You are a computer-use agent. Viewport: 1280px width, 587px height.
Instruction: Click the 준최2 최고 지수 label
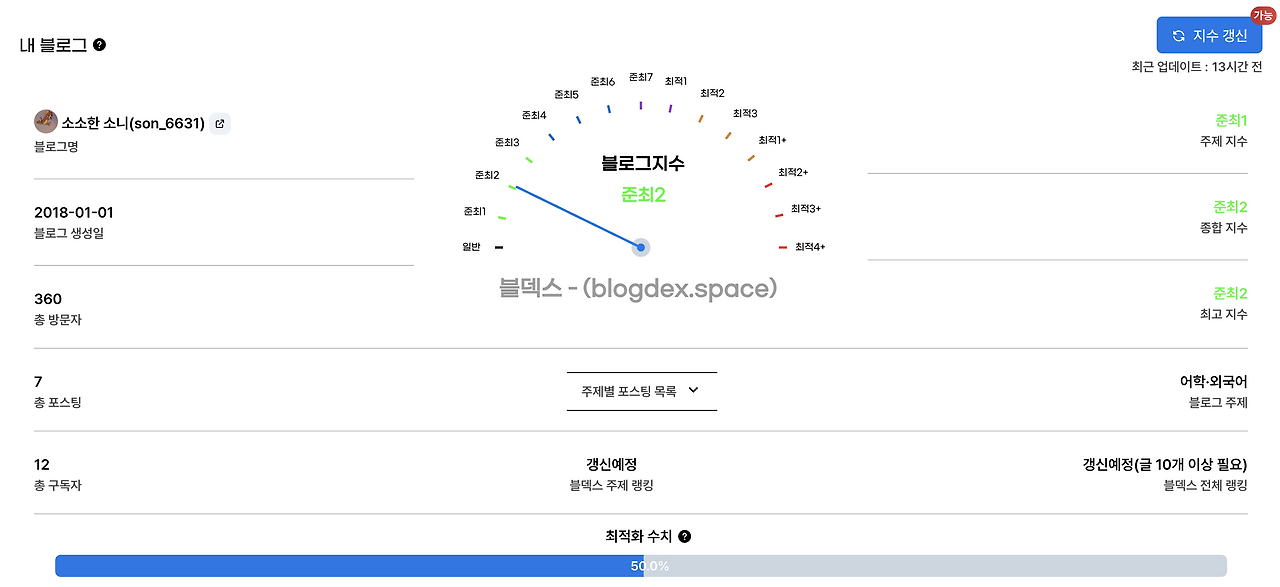pyautogui.click(x=1229, y=293)
